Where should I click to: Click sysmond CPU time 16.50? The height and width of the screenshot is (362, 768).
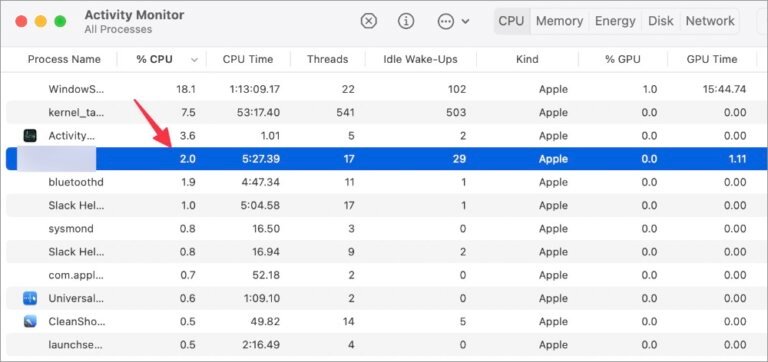(x=267, y=229)
